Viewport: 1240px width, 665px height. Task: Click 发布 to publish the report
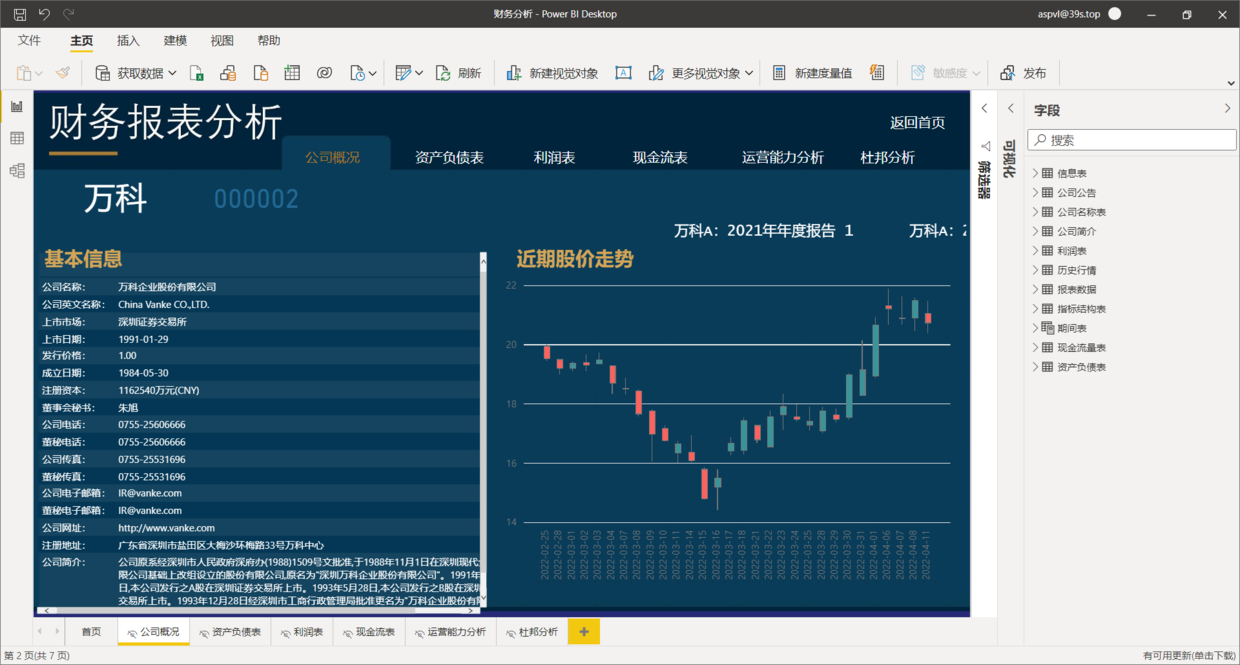(1023, 73)
